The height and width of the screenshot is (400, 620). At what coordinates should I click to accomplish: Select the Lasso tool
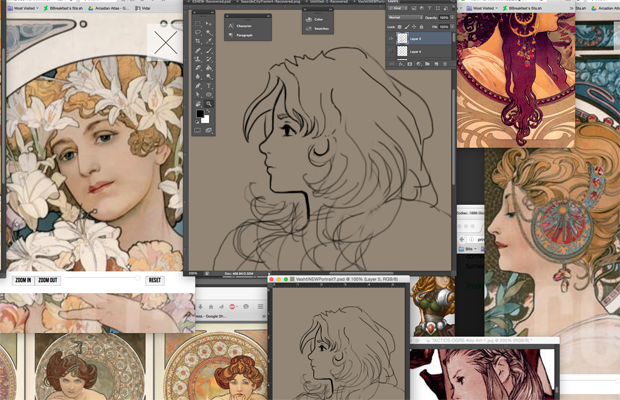click(x=198, y=32)
